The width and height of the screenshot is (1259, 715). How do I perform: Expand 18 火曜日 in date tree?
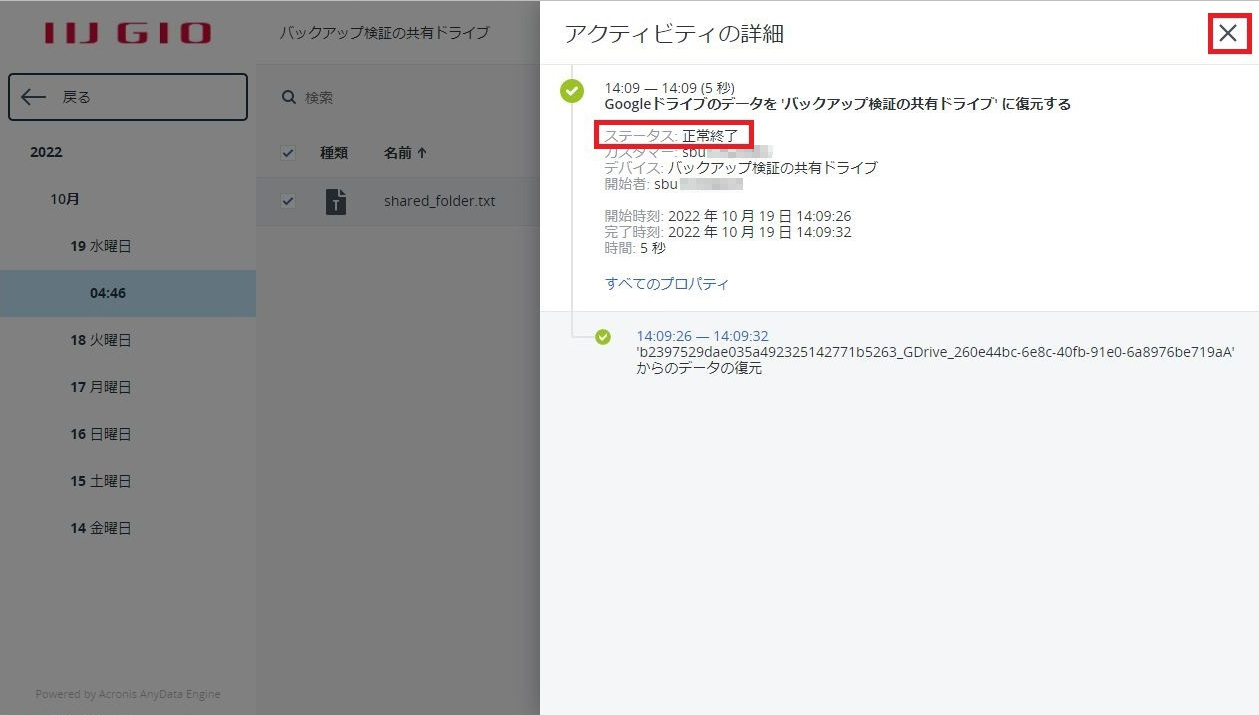point(101,340)
